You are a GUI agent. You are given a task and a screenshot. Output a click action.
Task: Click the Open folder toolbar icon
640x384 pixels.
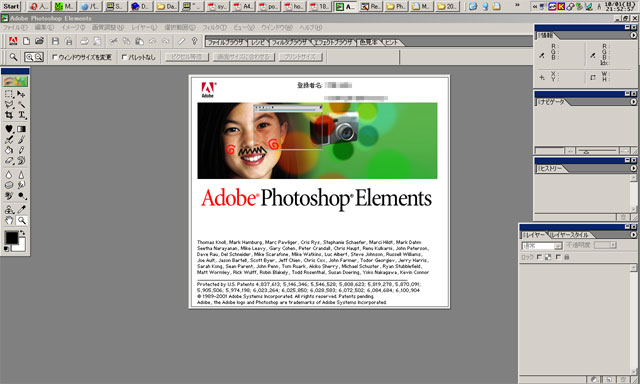pyautogui.click(x=39, y=41)
